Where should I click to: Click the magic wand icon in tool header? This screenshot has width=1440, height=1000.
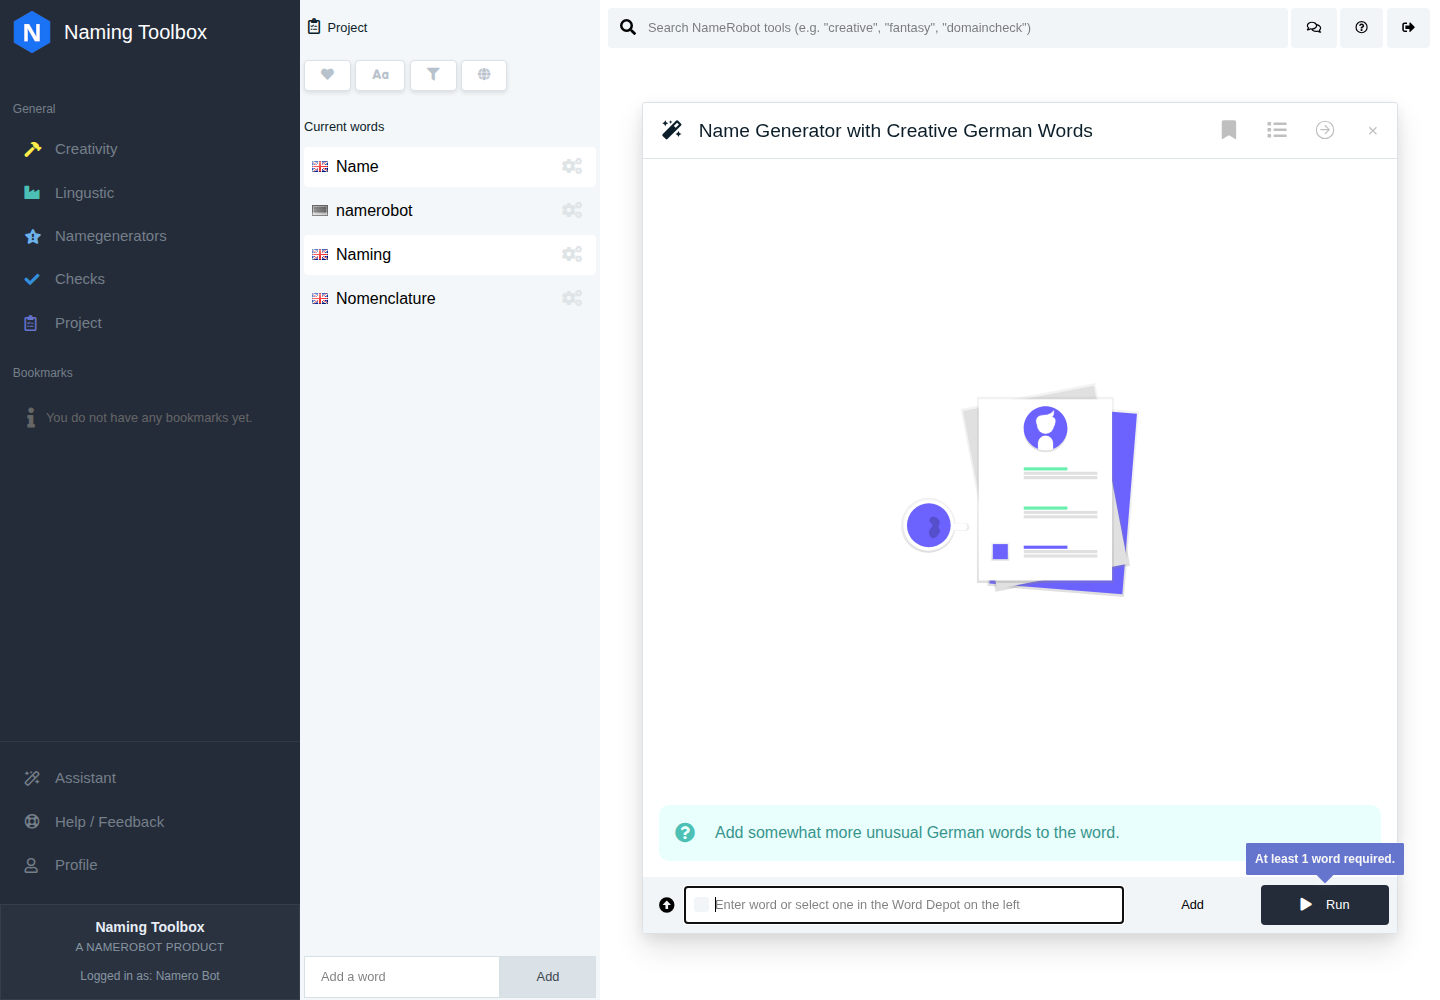tap(672, 130)
